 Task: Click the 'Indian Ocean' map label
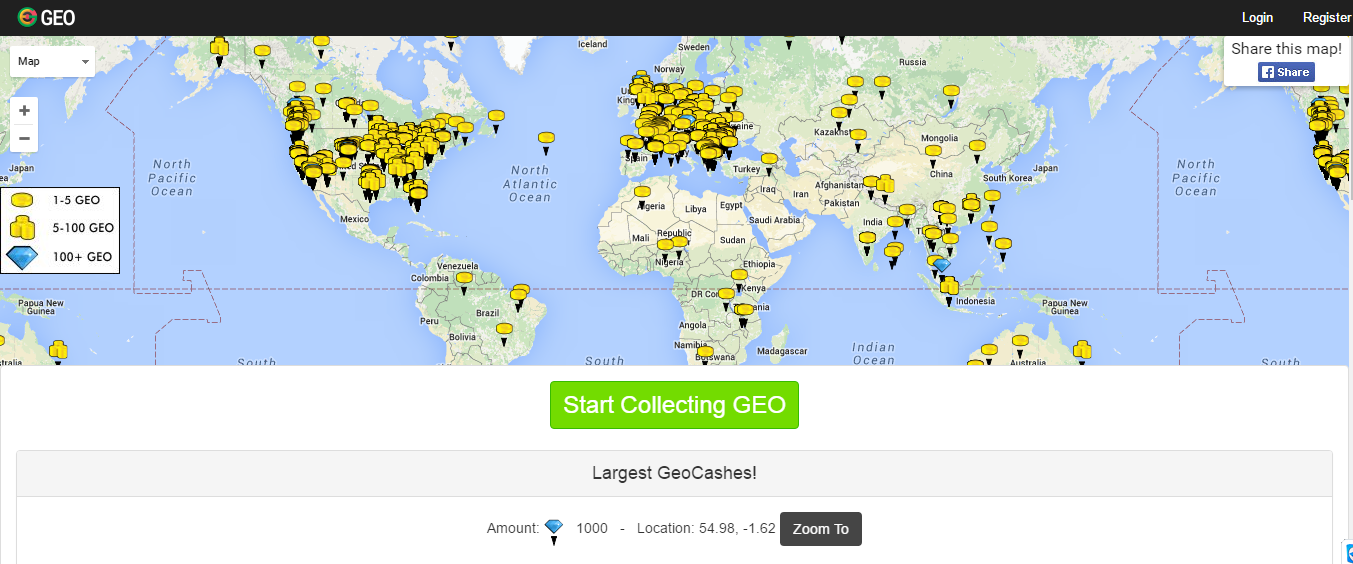click(874, 354)
